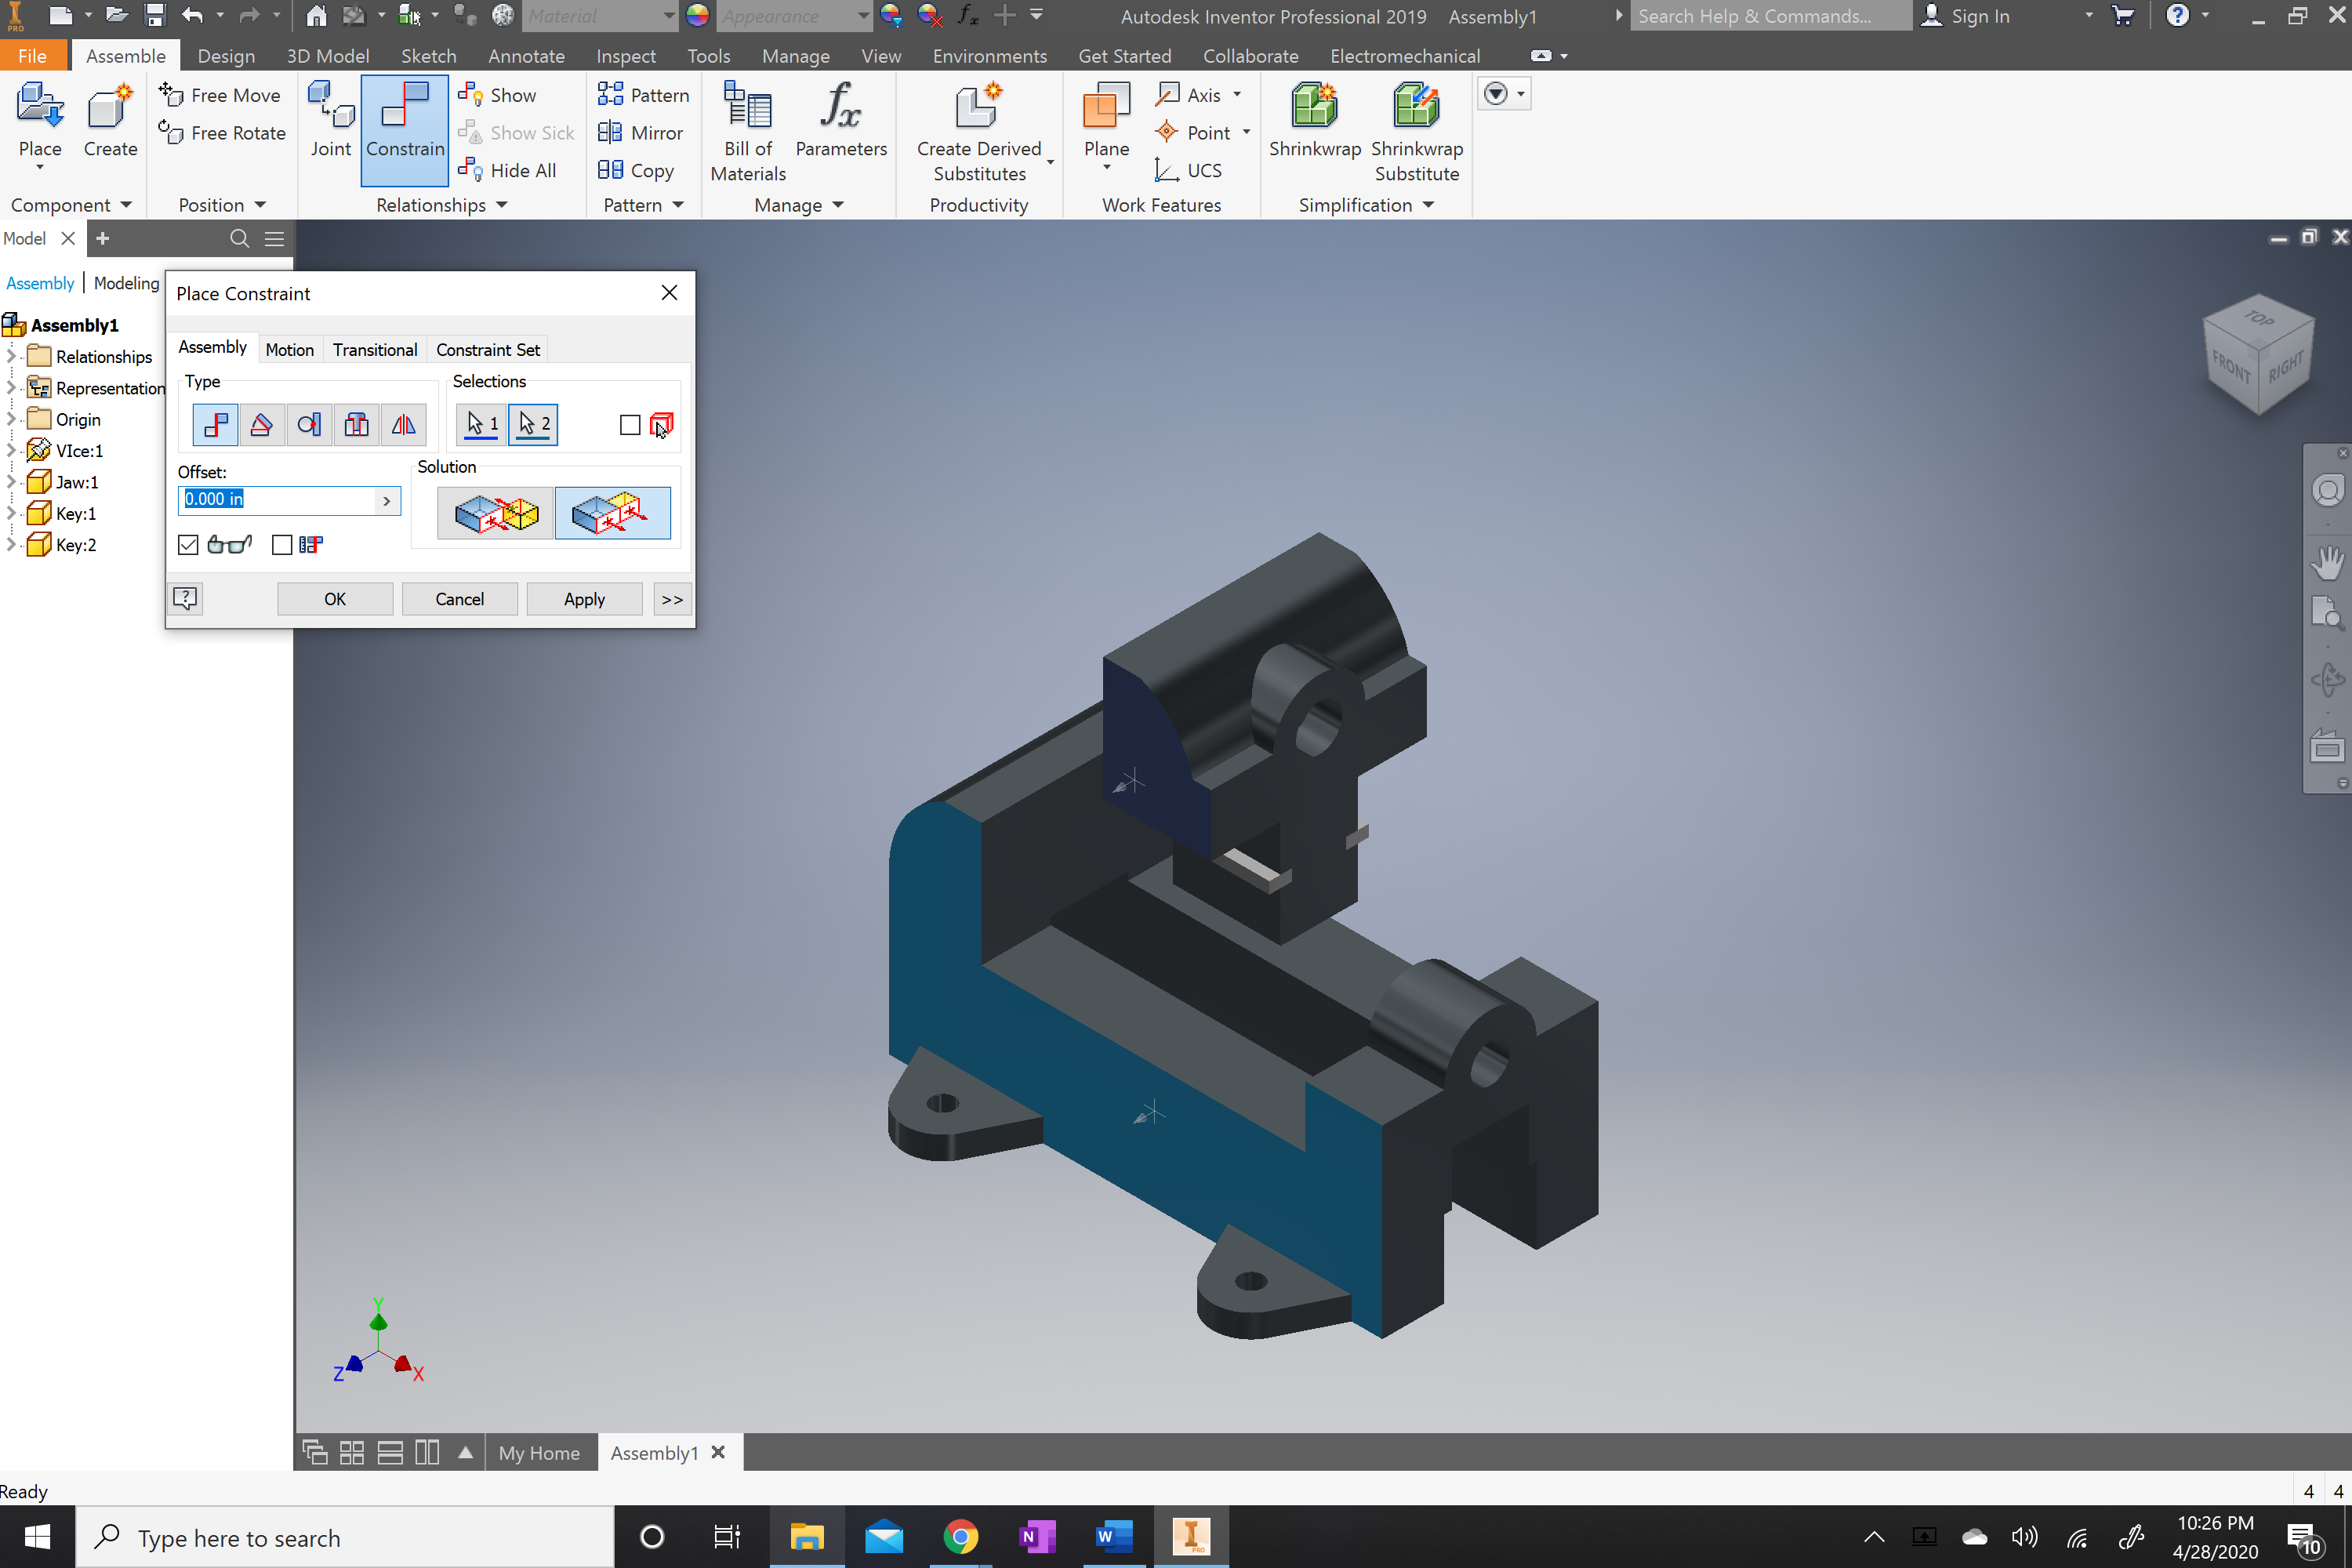The width and height of the screenshot is (2352, 1568).
Task: Select the Free Move tool
Action: click(220, 95)
